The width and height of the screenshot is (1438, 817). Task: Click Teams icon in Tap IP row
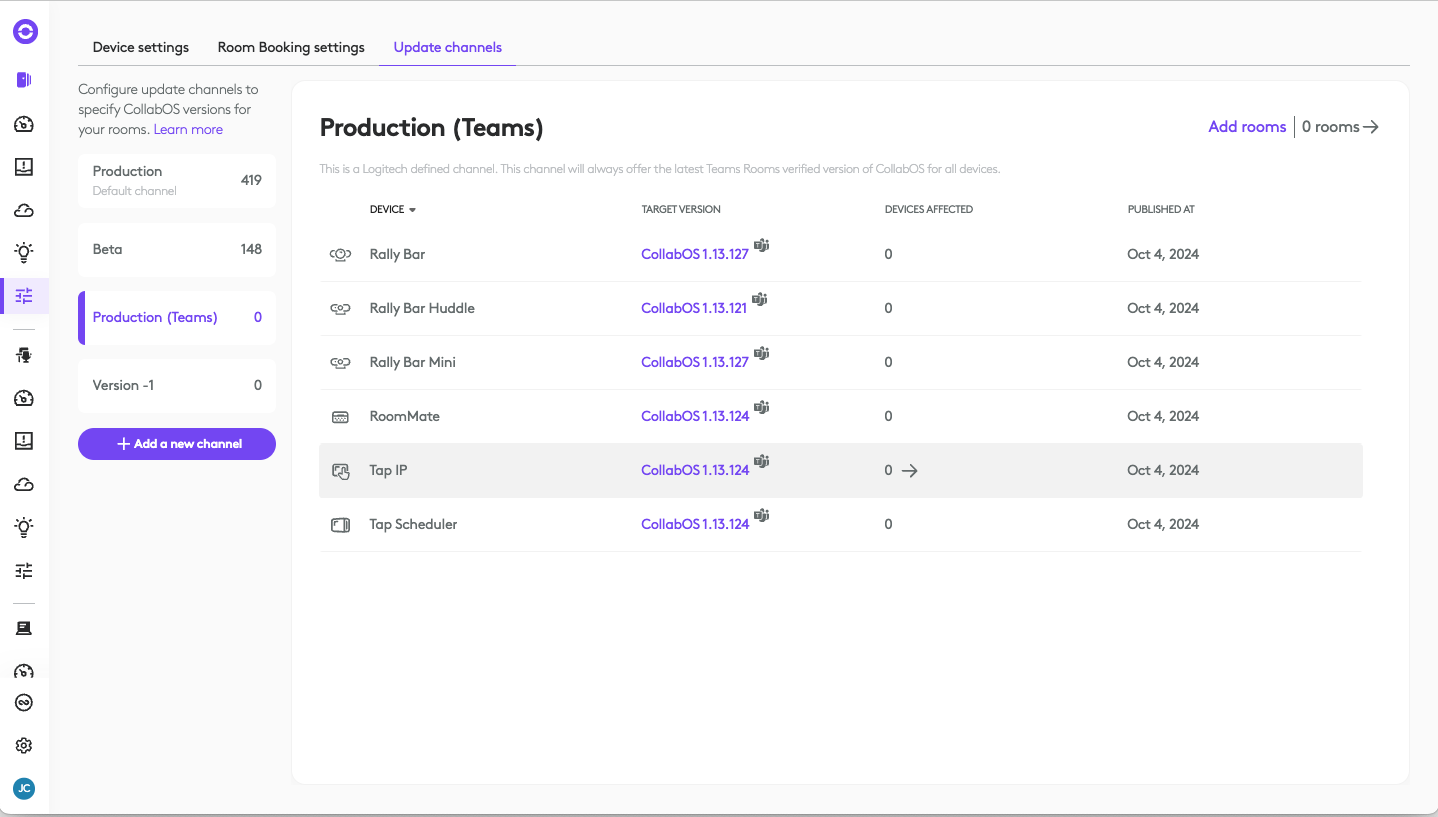[761, 461]
